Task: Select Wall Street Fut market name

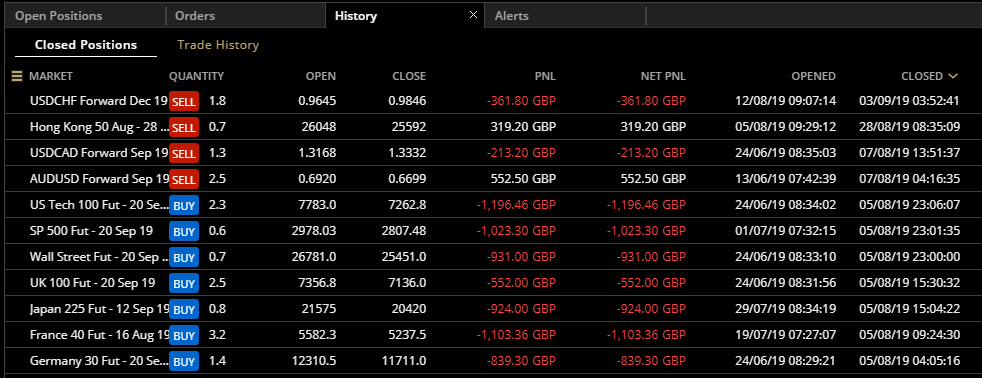Action: coord(99,257)
